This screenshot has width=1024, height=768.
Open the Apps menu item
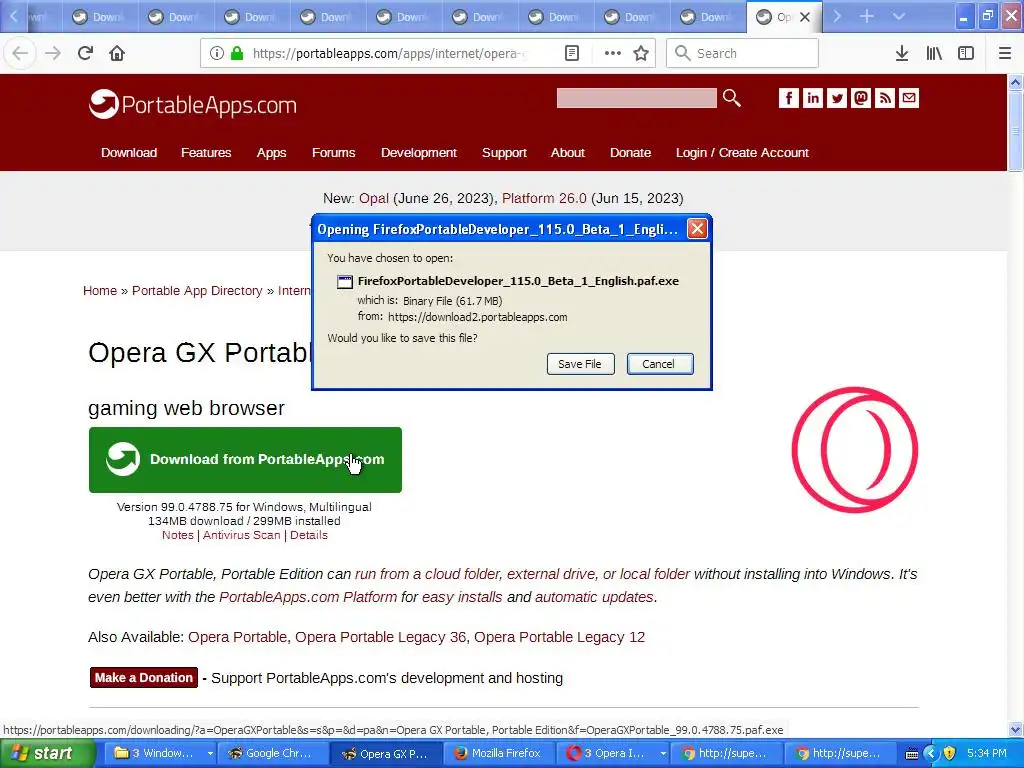[272, 152]
